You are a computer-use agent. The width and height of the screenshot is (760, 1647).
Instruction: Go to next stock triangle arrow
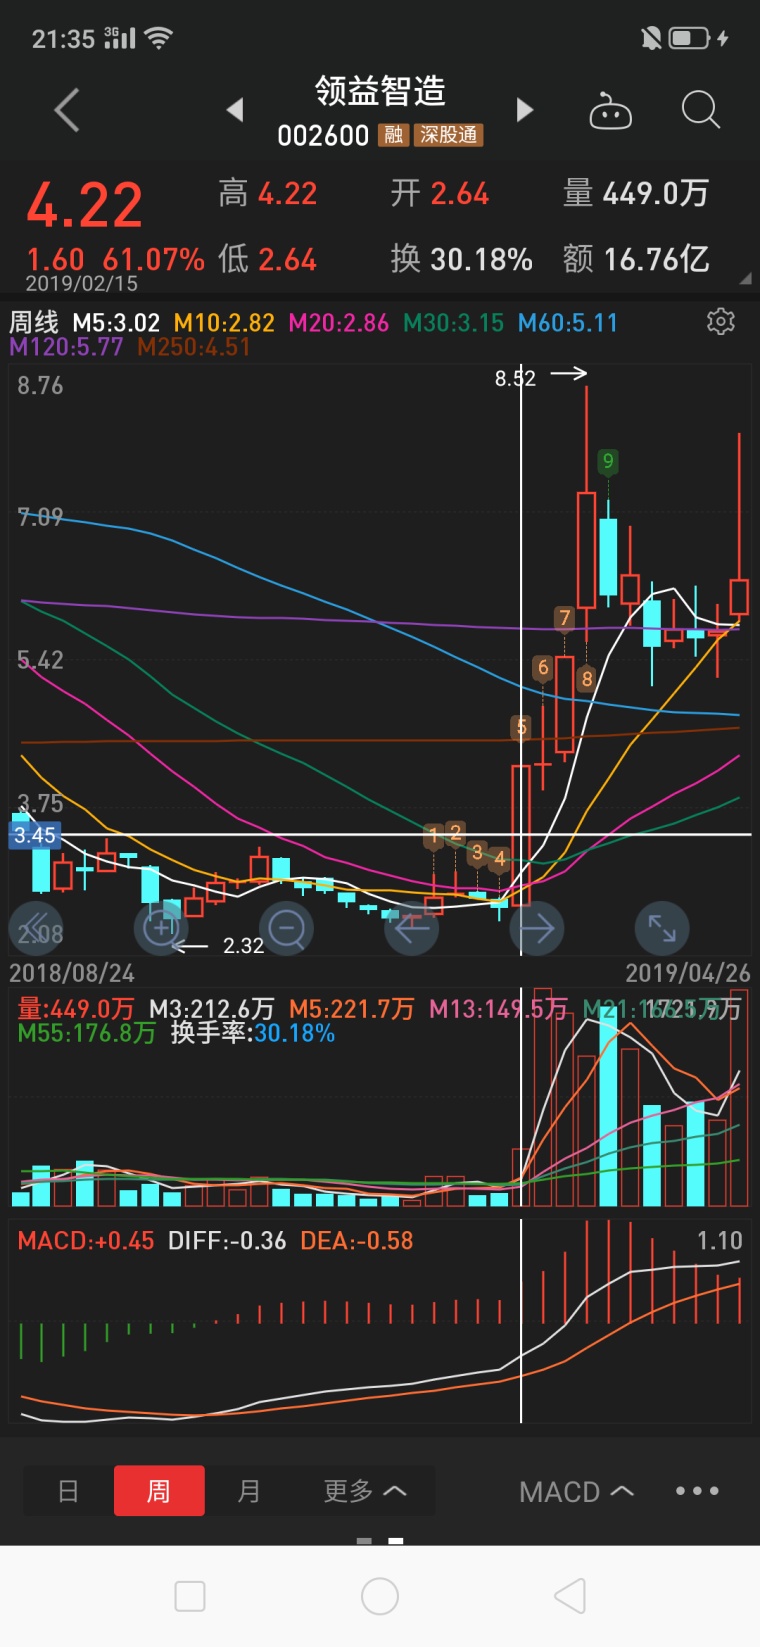[x=524, y=110]
